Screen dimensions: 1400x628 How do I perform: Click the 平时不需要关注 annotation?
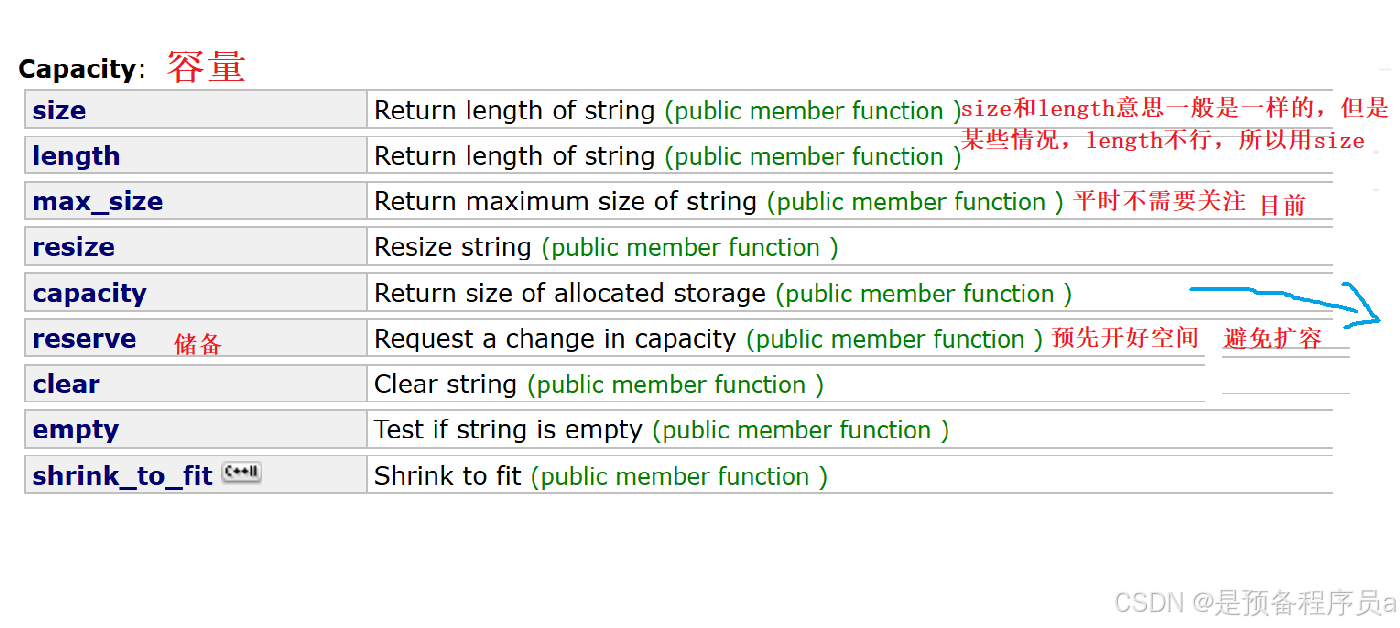(1160, 201)
